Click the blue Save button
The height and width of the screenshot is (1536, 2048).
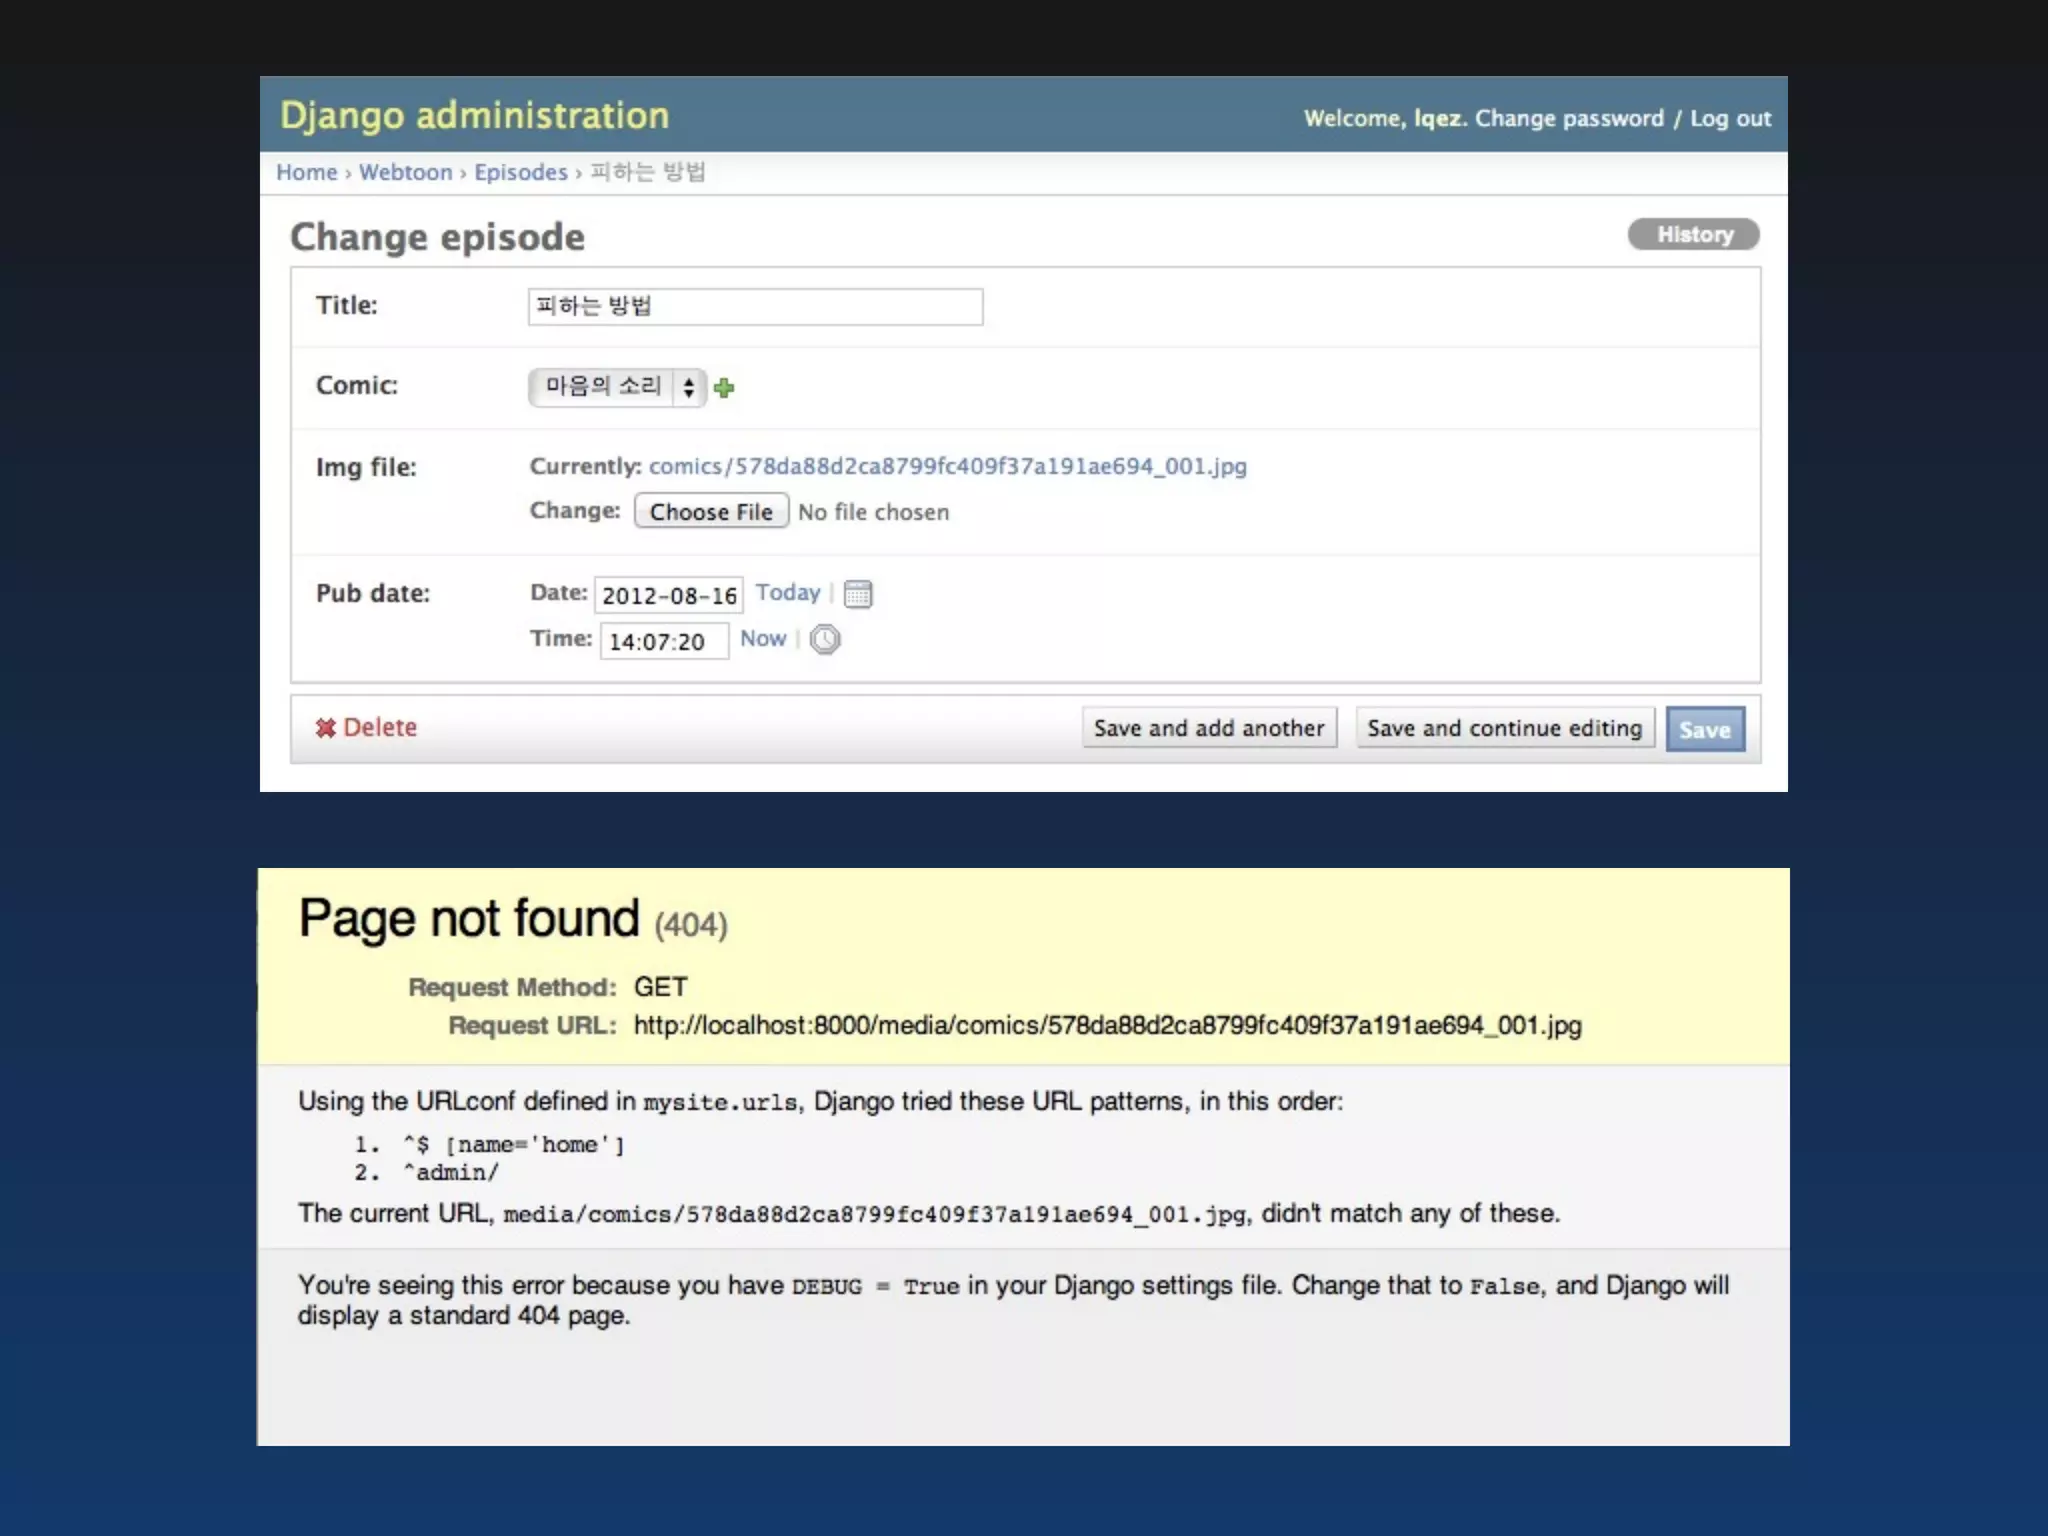coord(1704,729)
